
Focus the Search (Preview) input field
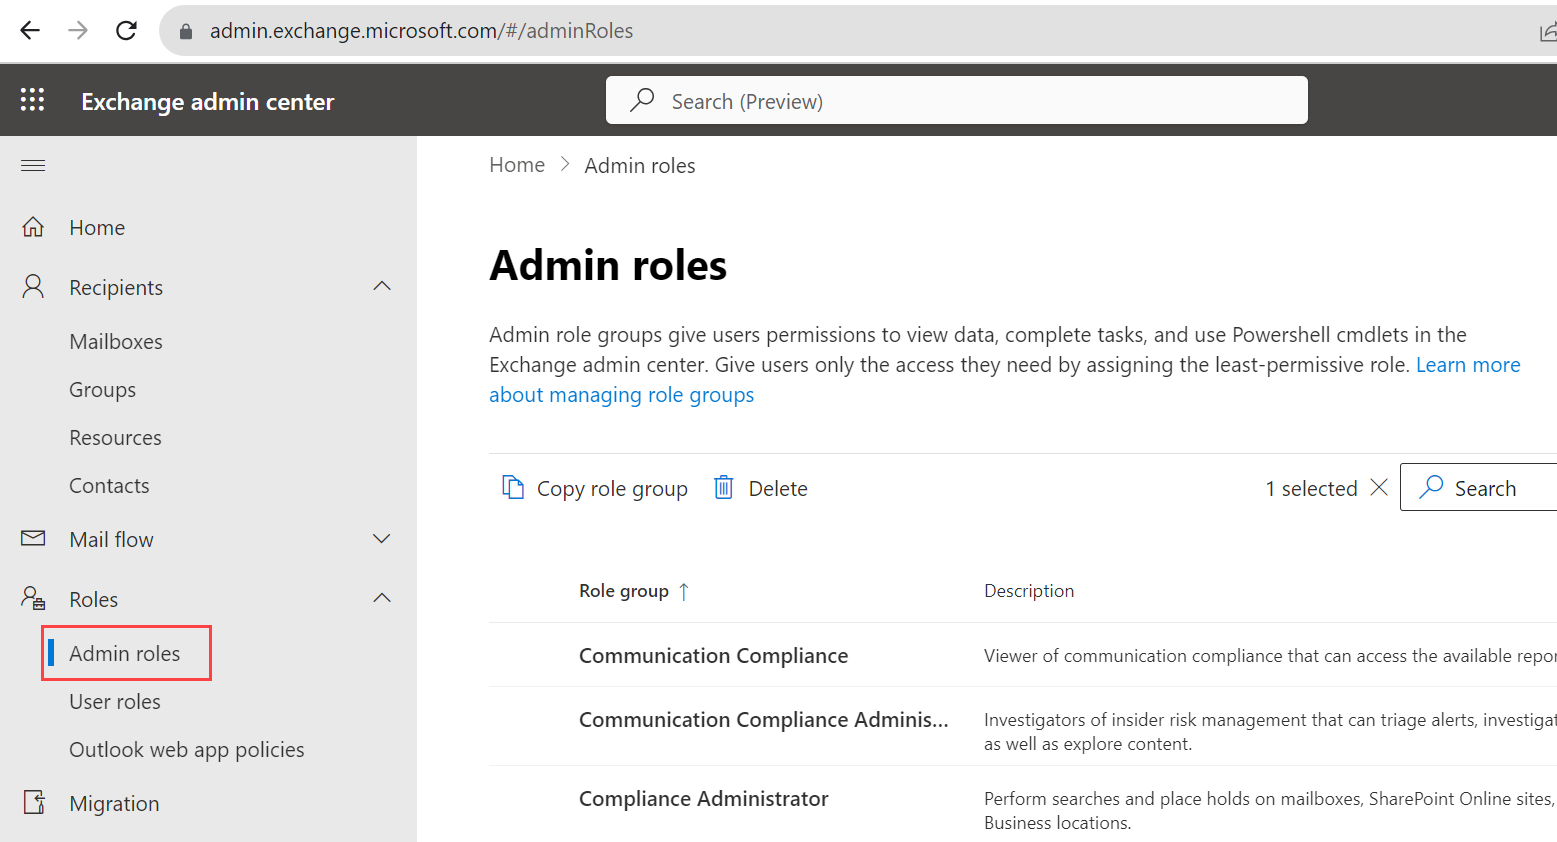[957, 100]
